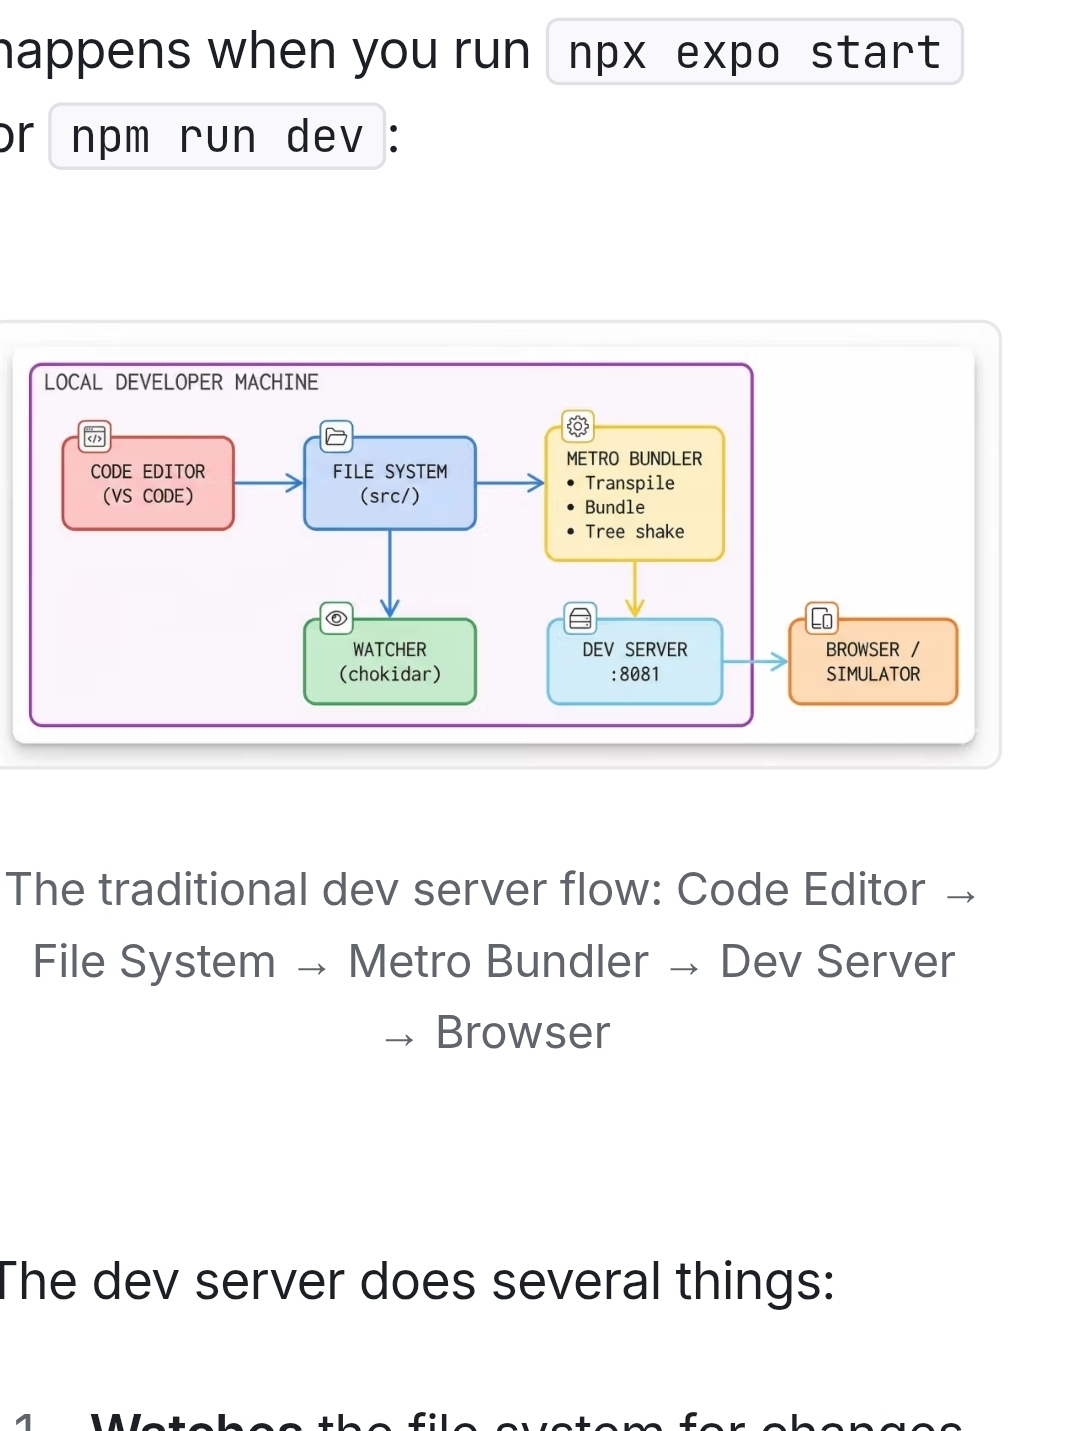Click the open folder icon above File System

point(336,436)
